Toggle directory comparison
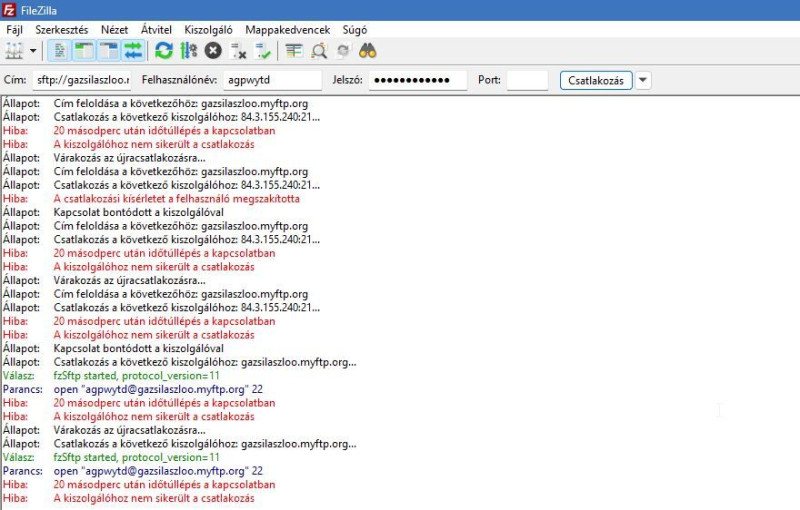This screenshot has height=510, width=800. 319,51
